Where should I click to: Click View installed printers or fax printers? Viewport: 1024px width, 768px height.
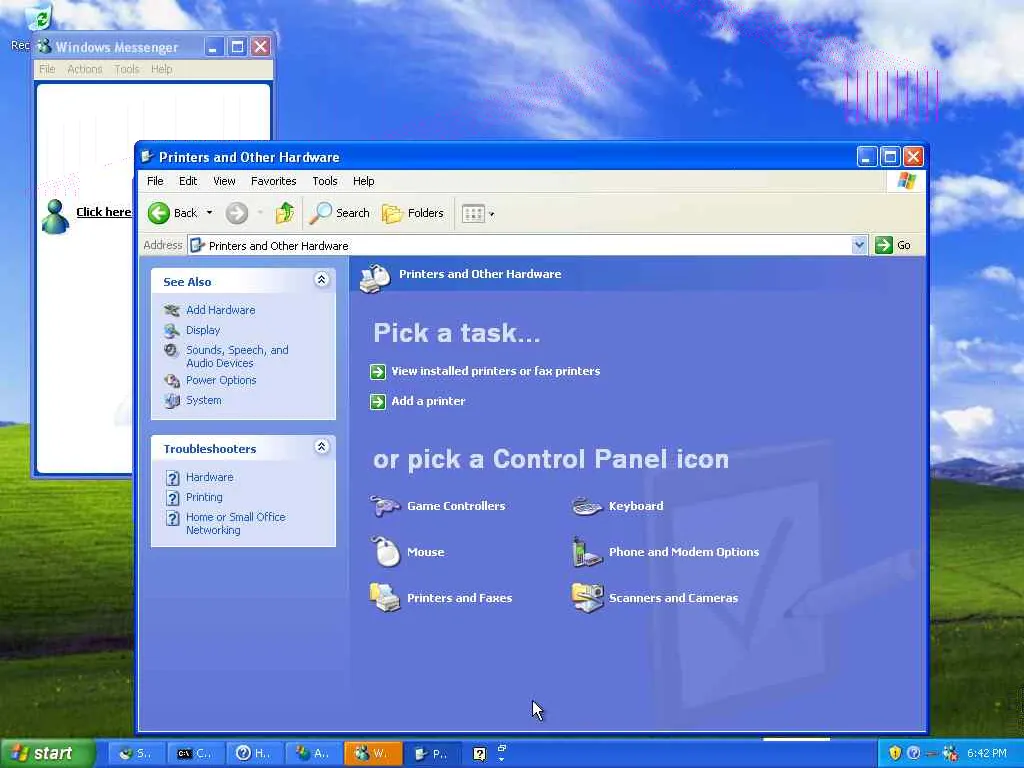[x=496, y=371]
